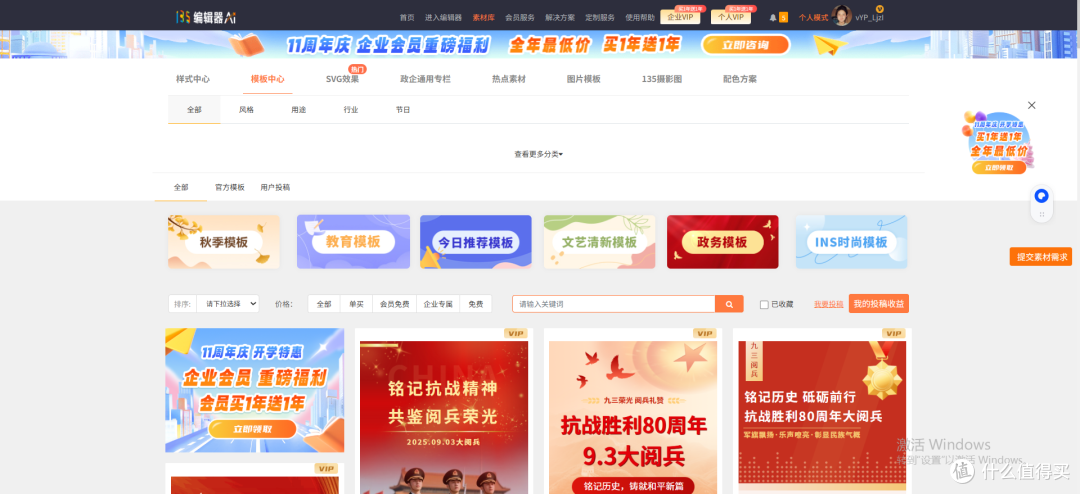Image resolution: width=1080 pixels, height=494 pixels.
Task: Open the notification bell icon
Action: tap(773, 17)
